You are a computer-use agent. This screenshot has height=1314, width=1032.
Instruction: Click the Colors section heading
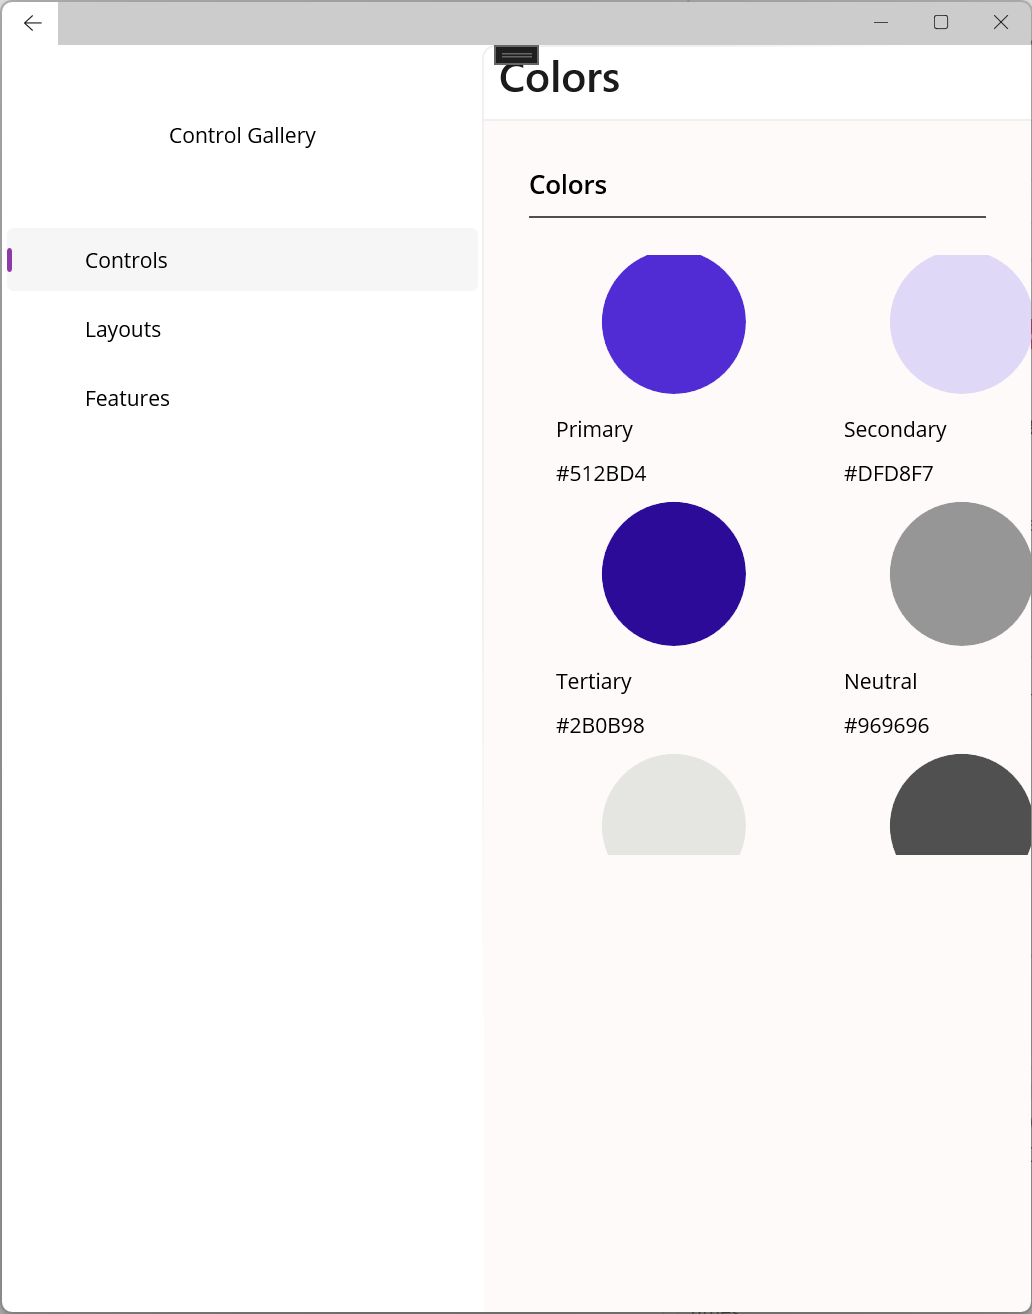pyautogui.click(x=568, y=184)
